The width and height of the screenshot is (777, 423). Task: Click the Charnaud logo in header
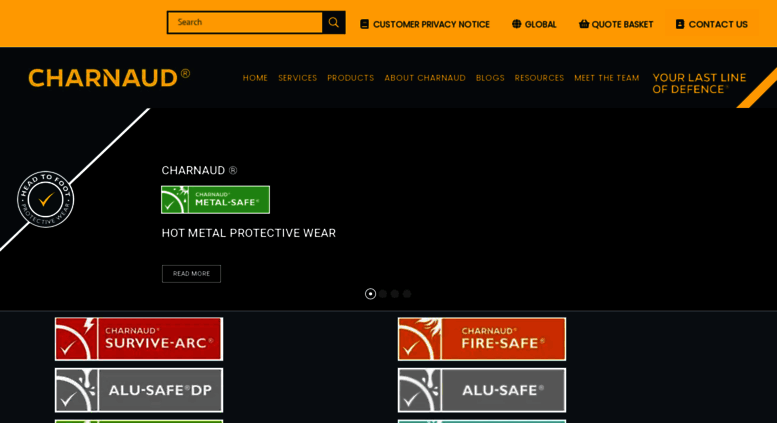pyautogui.click(x=109, y=78)
